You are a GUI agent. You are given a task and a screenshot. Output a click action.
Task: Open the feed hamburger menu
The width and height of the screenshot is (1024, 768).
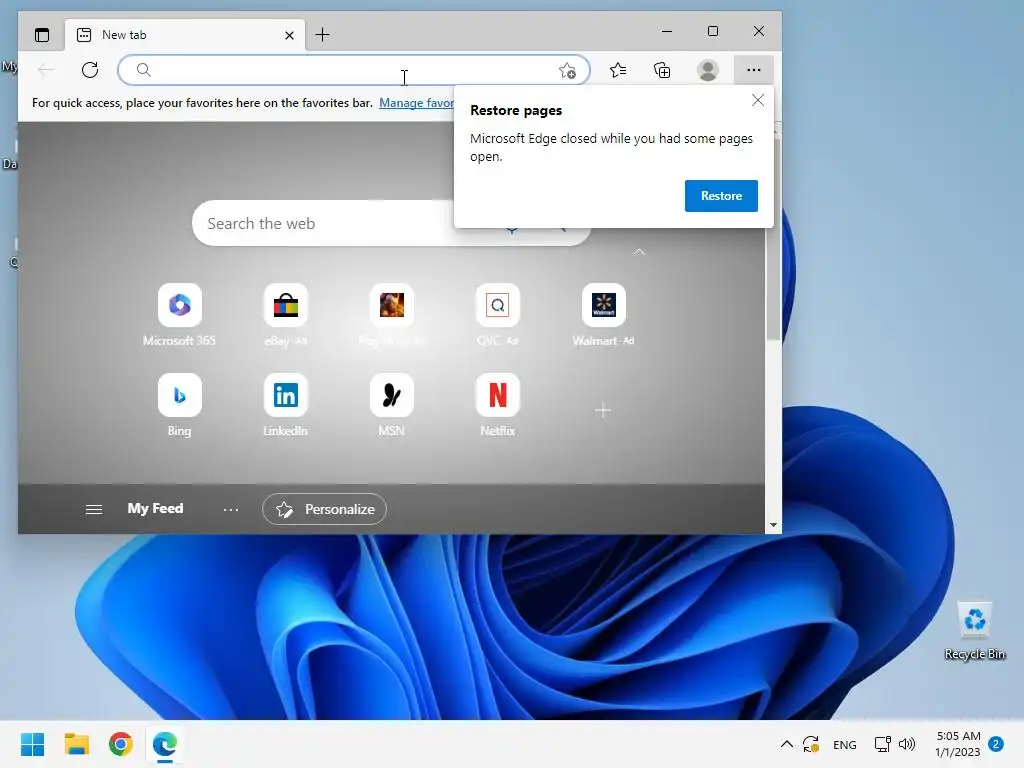click(x=94, y=509)
